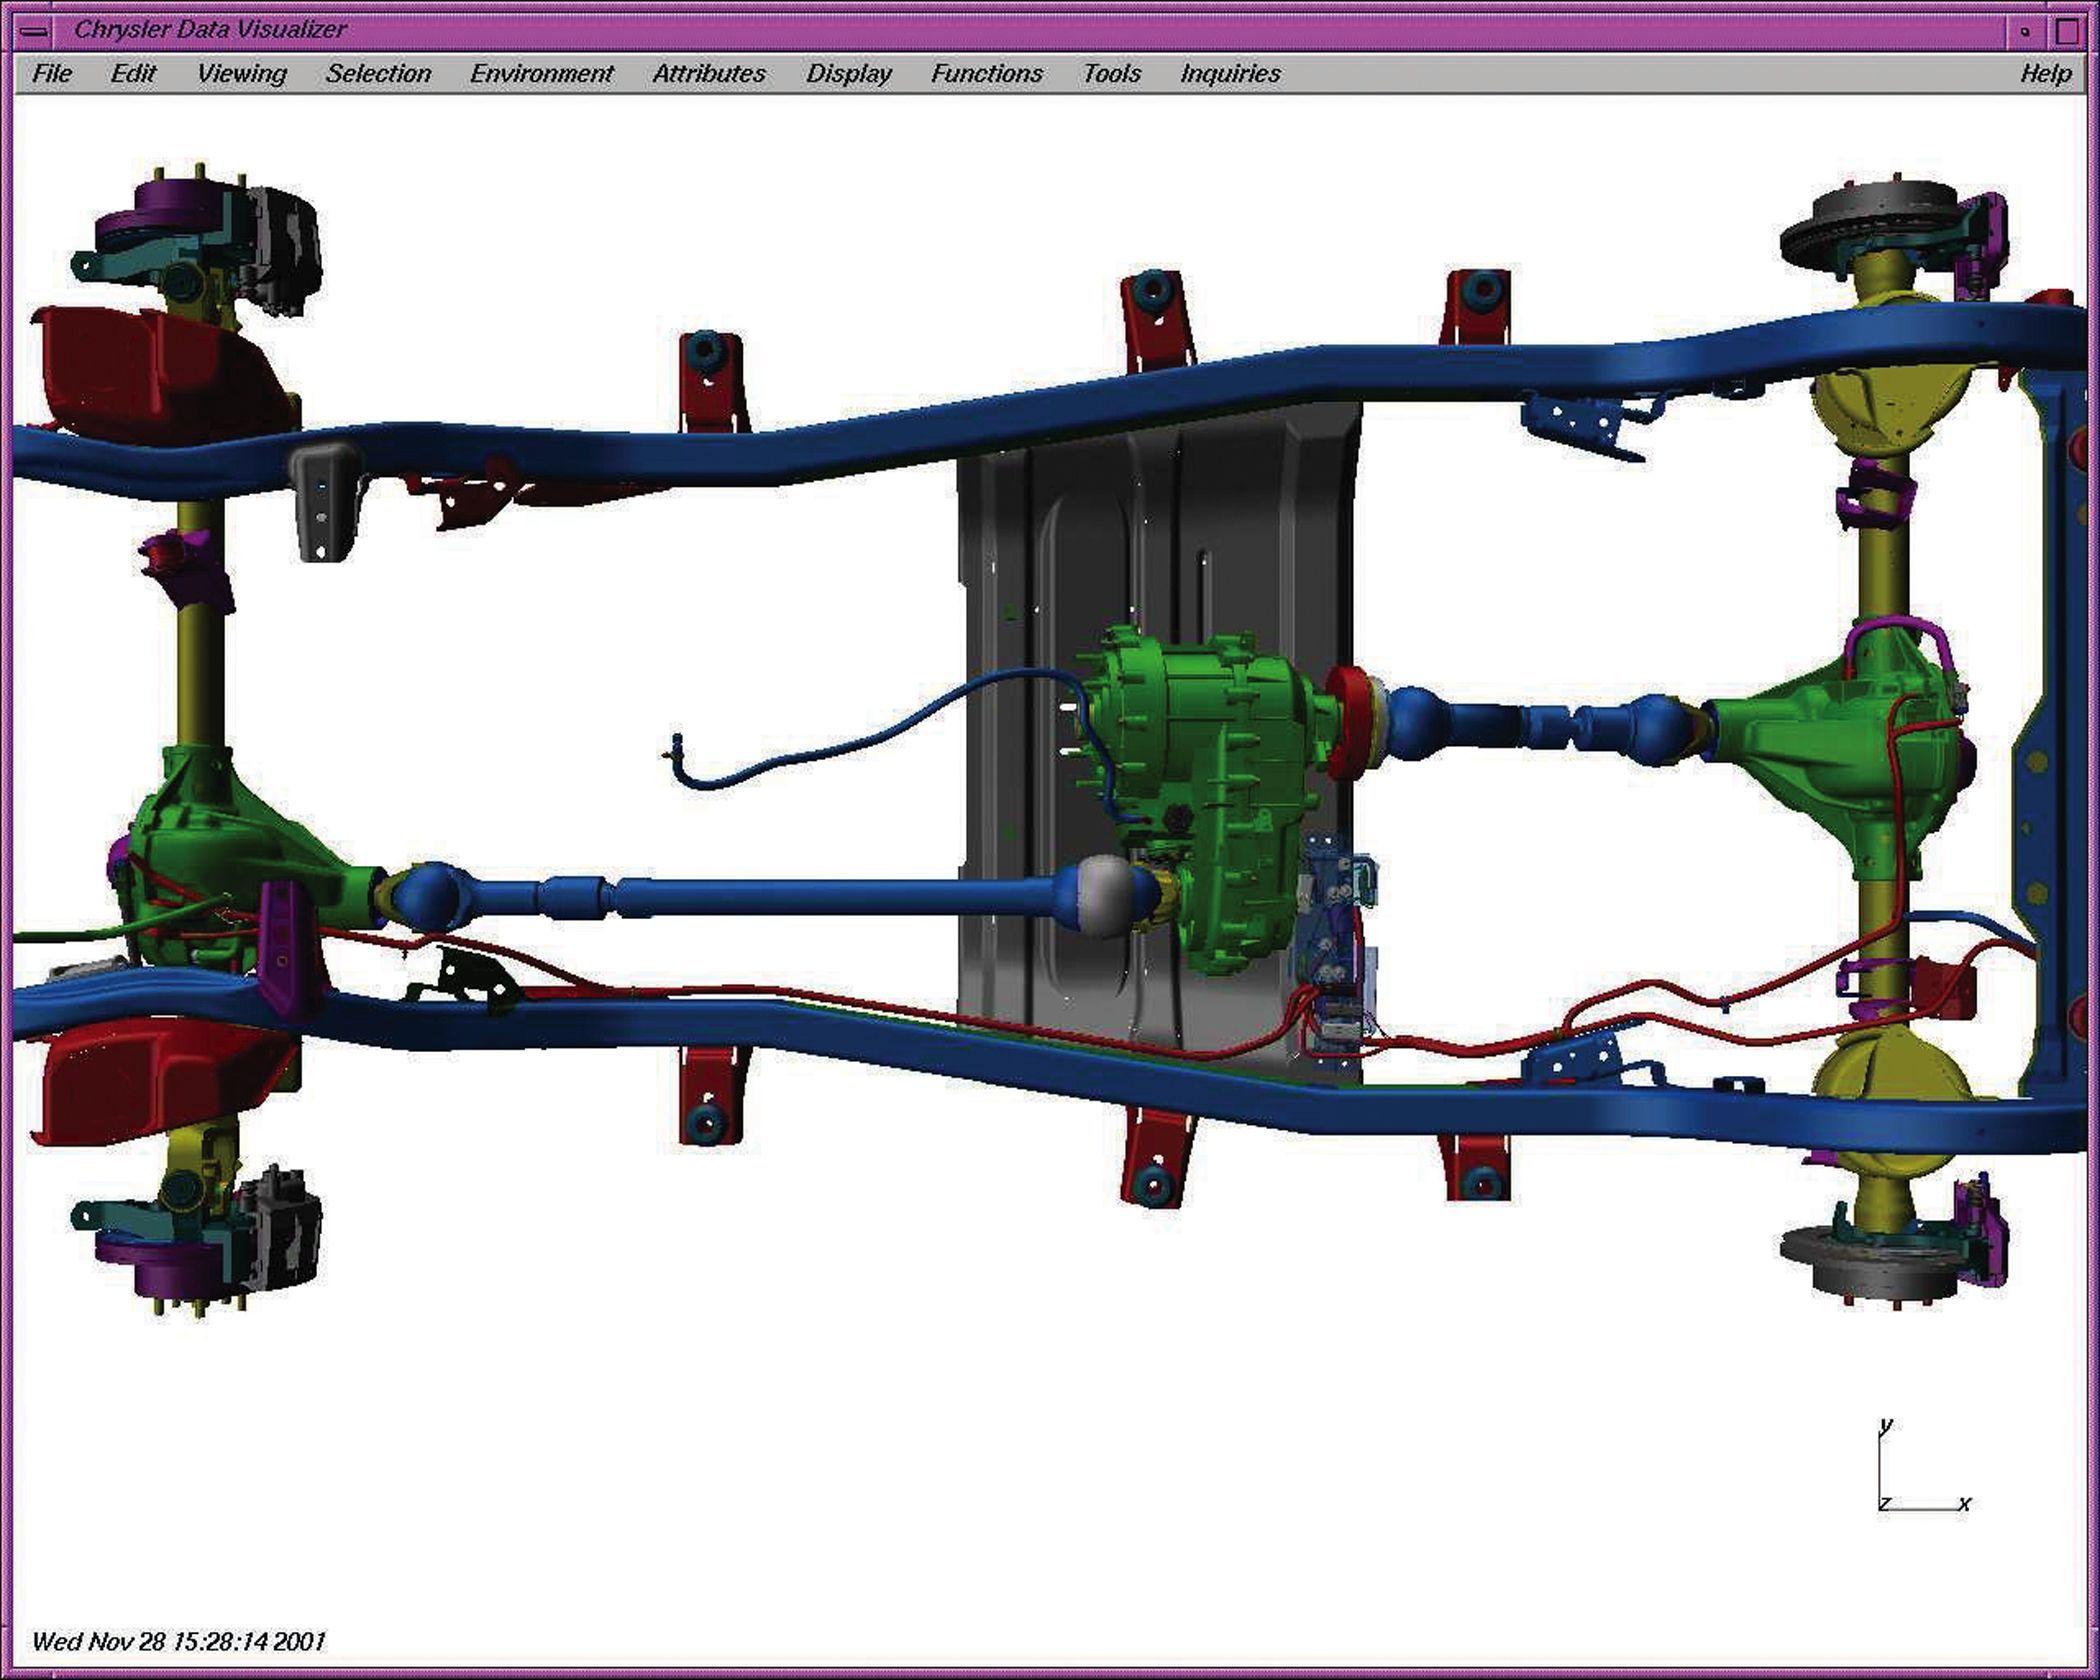Open the Functions menu

tap(986, 74)
